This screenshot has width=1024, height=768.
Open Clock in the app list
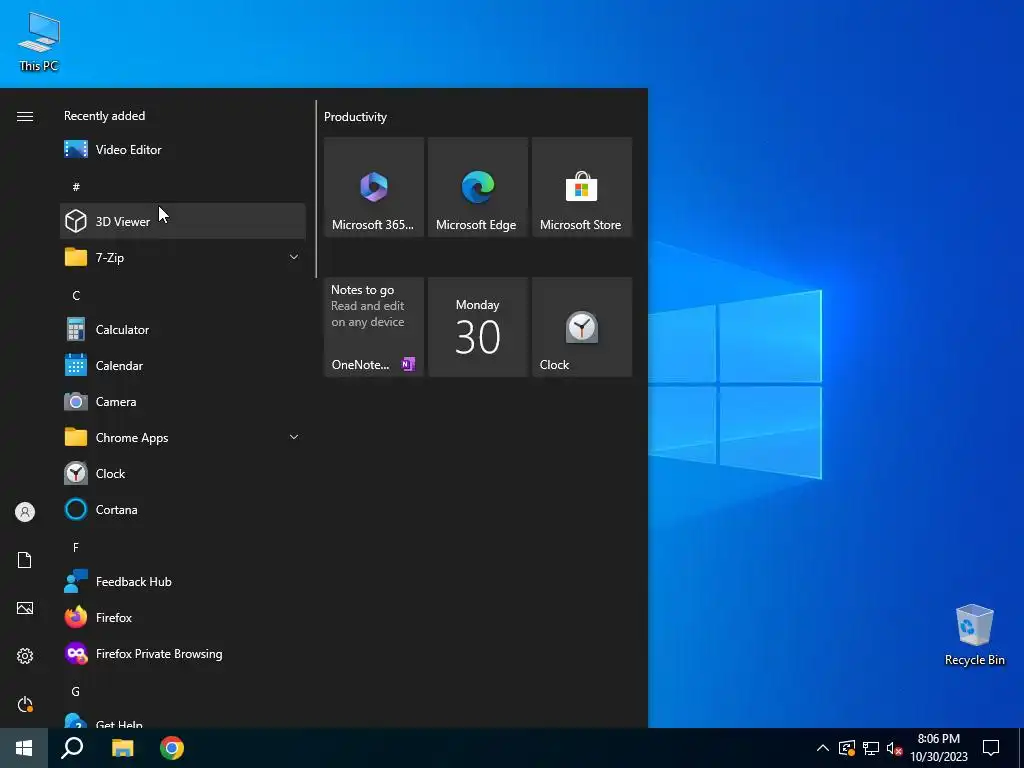pos(182,473)
